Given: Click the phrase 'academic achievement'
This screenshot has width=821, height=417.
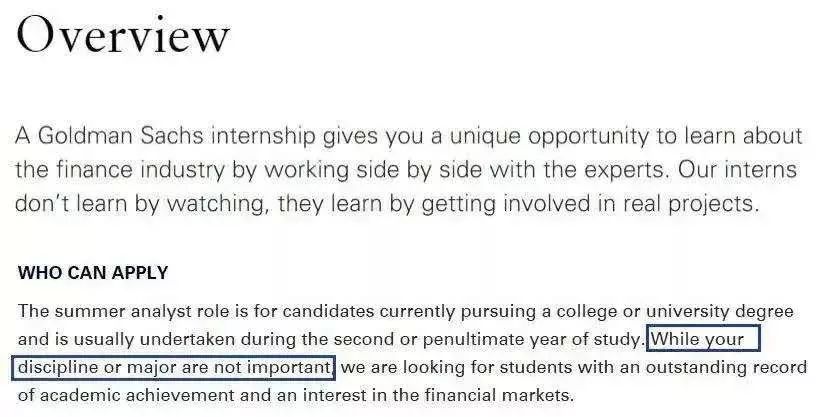Looking at the screenshot, I should click(x=137, y=394).
